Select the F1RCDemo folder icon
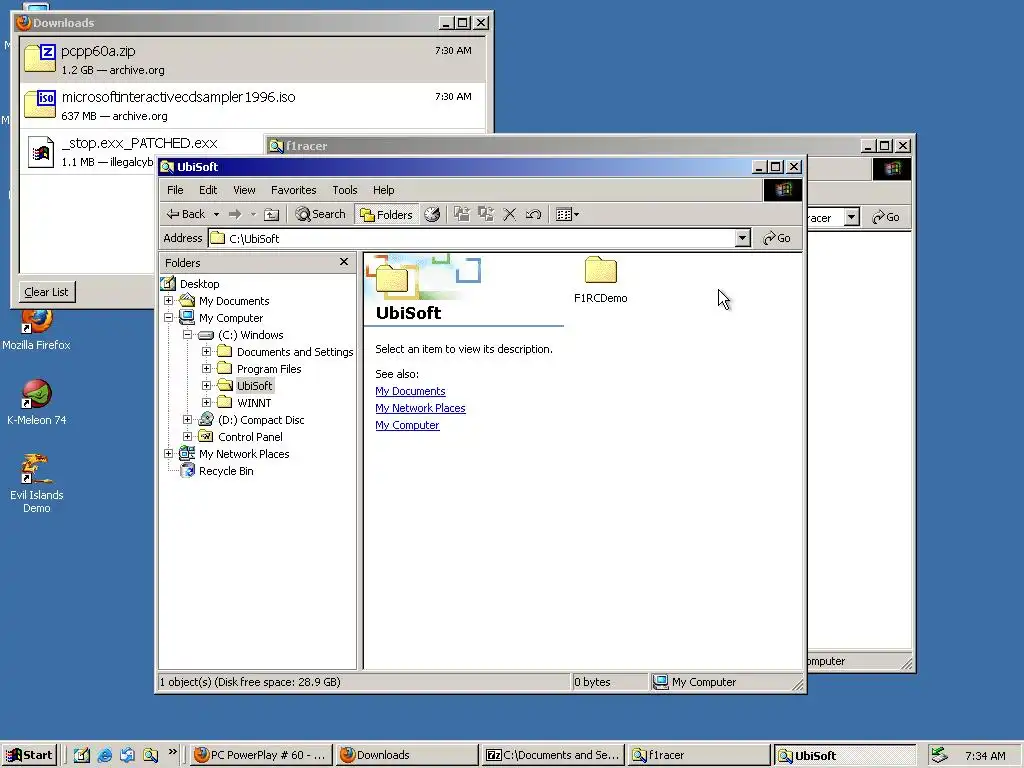 point(600,271)
